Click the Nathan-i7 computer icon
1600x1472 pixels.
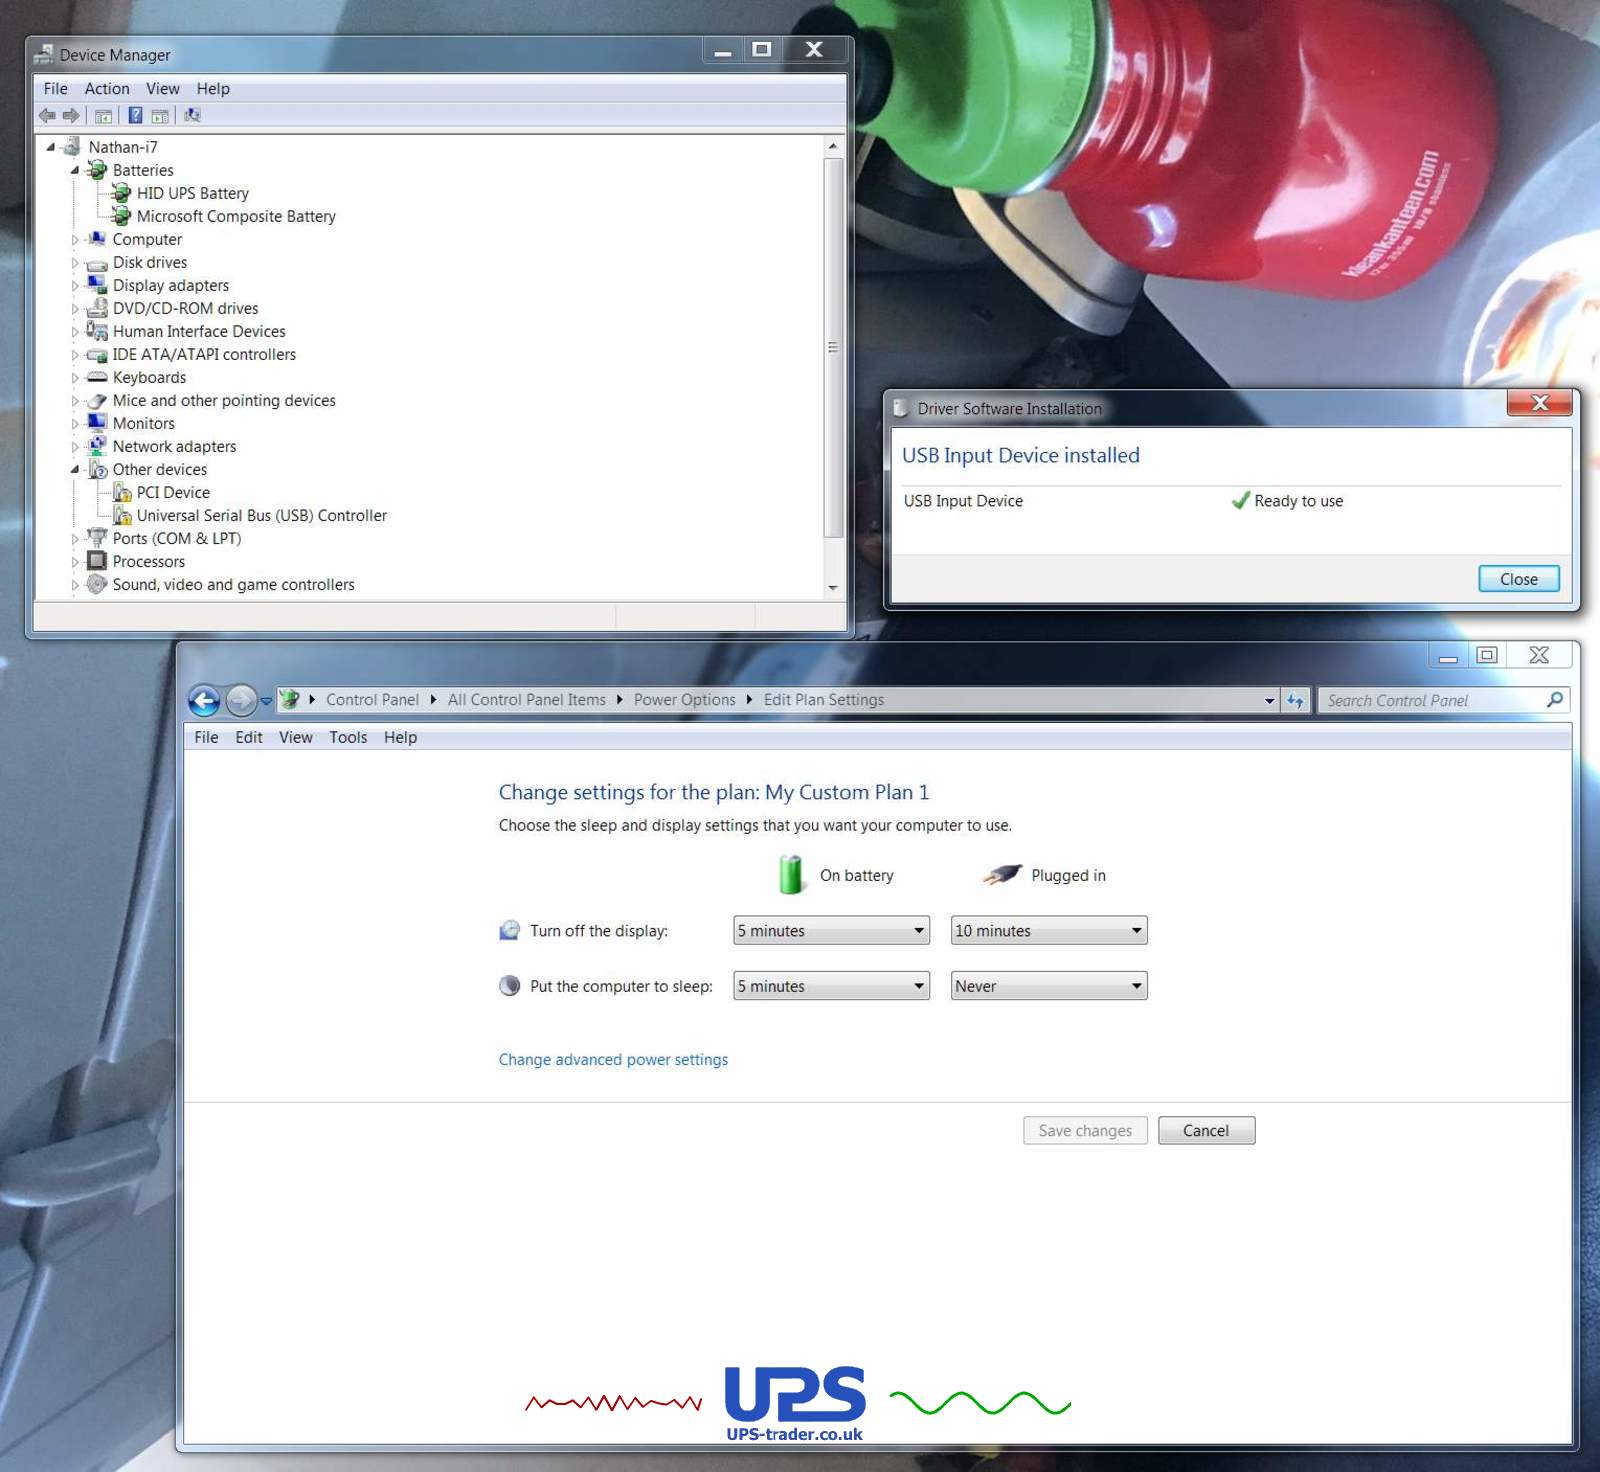72,147
